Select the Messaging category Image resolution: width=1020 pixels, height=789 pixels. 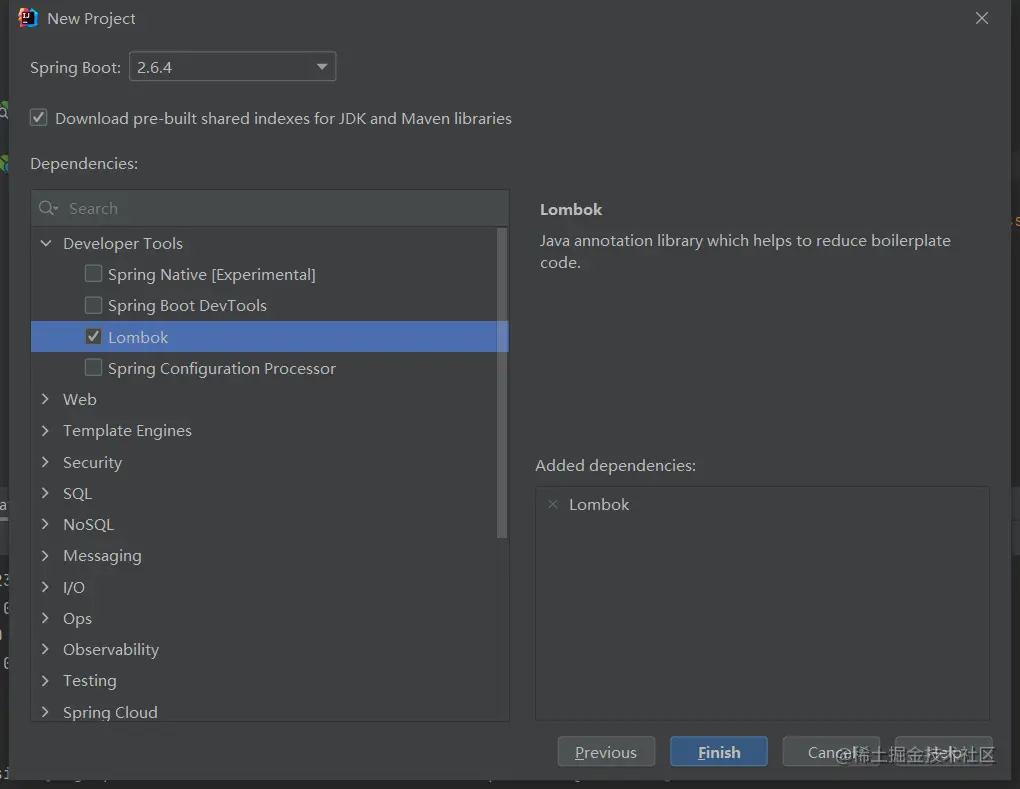(102, 555)
